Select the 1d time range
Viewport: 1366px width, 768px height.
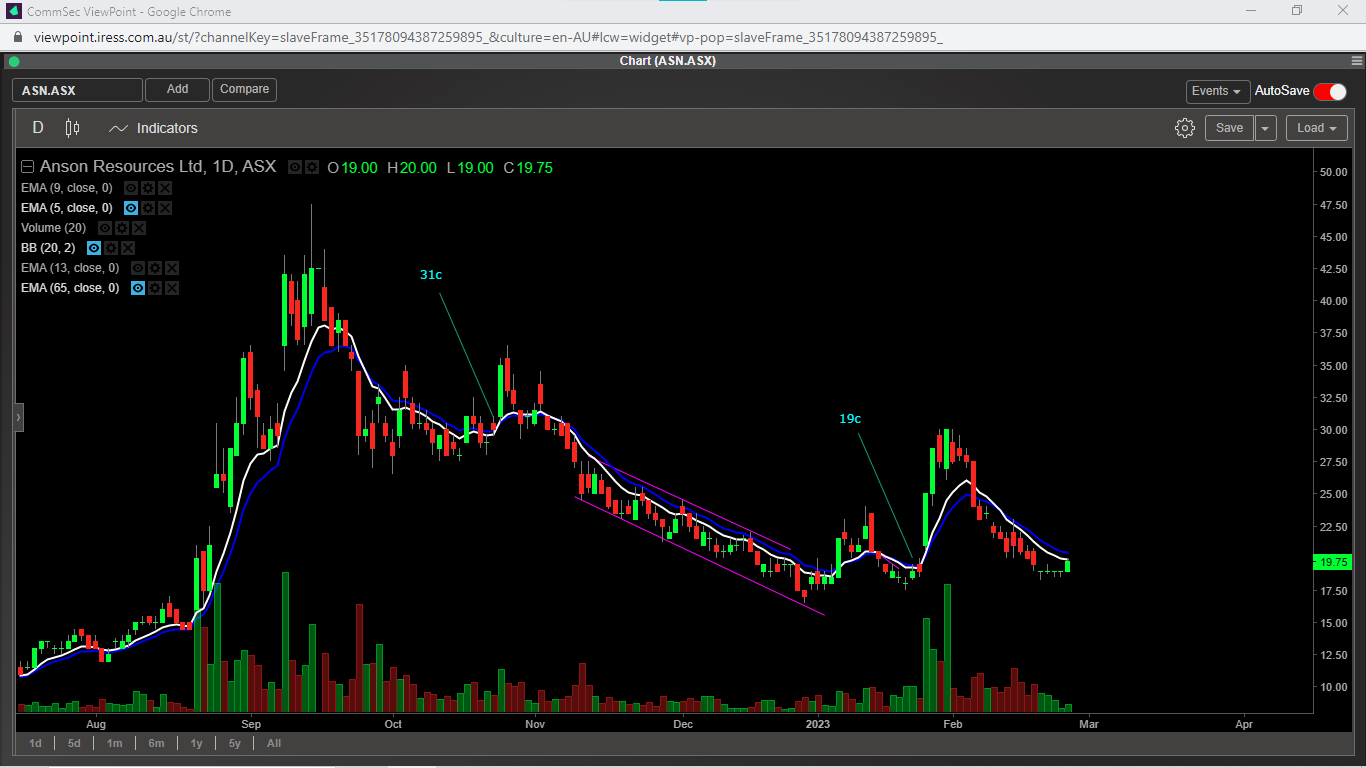[x=35, y=743]
